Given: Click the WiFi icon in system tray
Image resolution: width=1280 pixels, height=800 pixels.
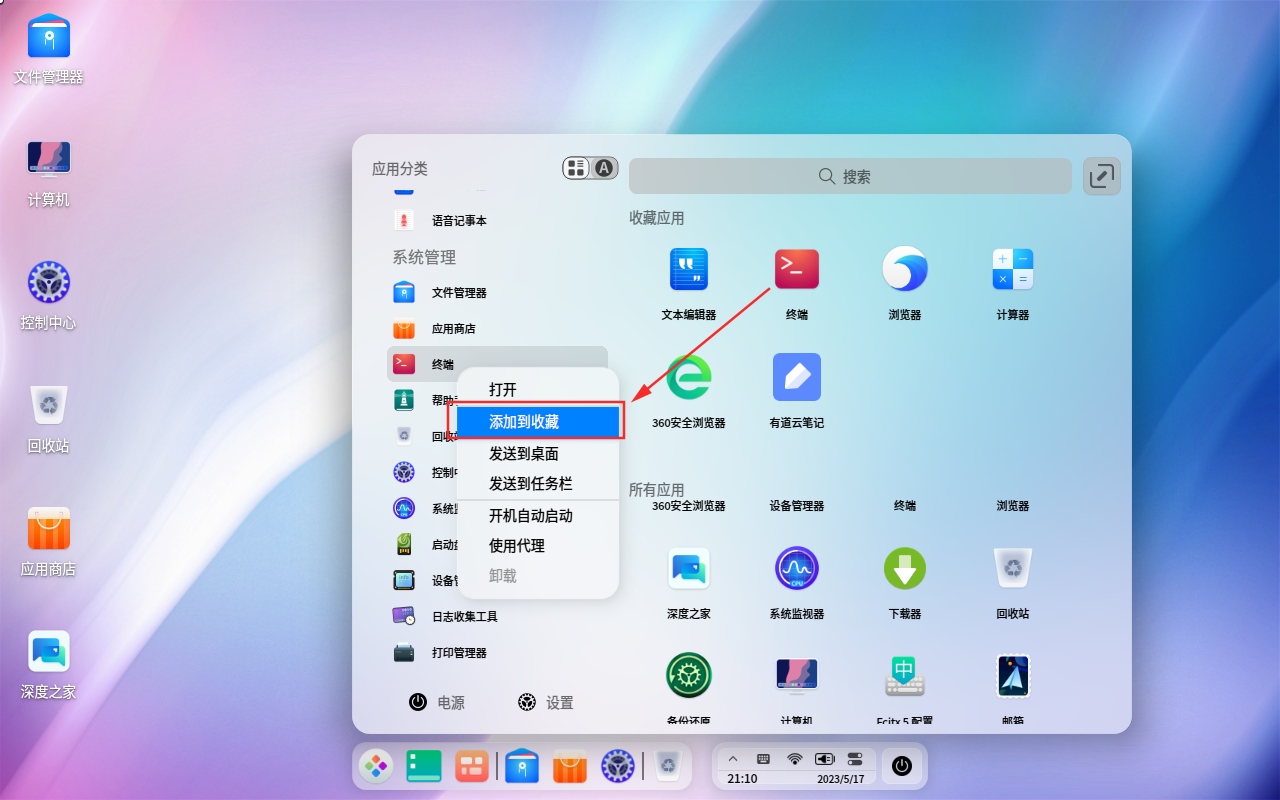Looking at the screenshot, I should 795,757.
